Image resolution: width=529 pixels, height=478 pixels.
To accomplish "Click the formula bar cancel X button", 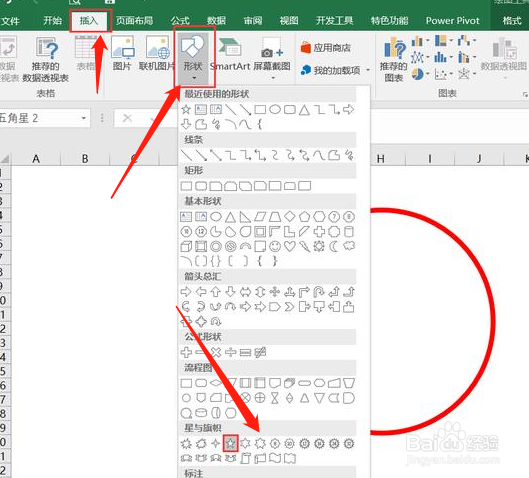I will pyautogui.click(x=127, y=118).
